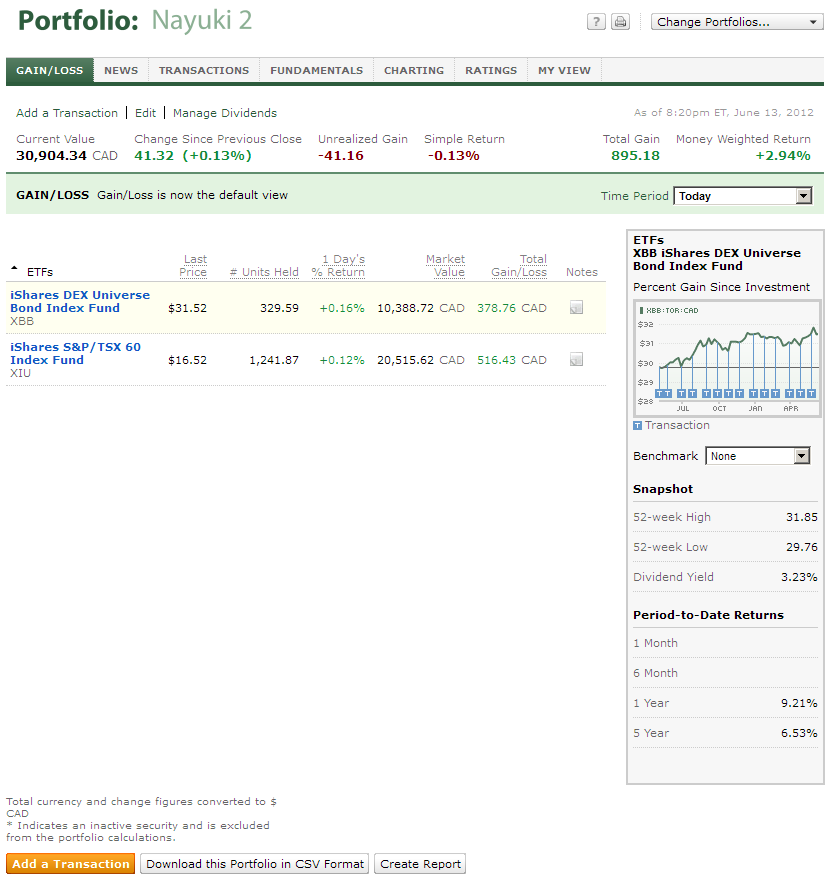
Task: Click the XBB percent gain chart
Action: click(x=727, y=359)
